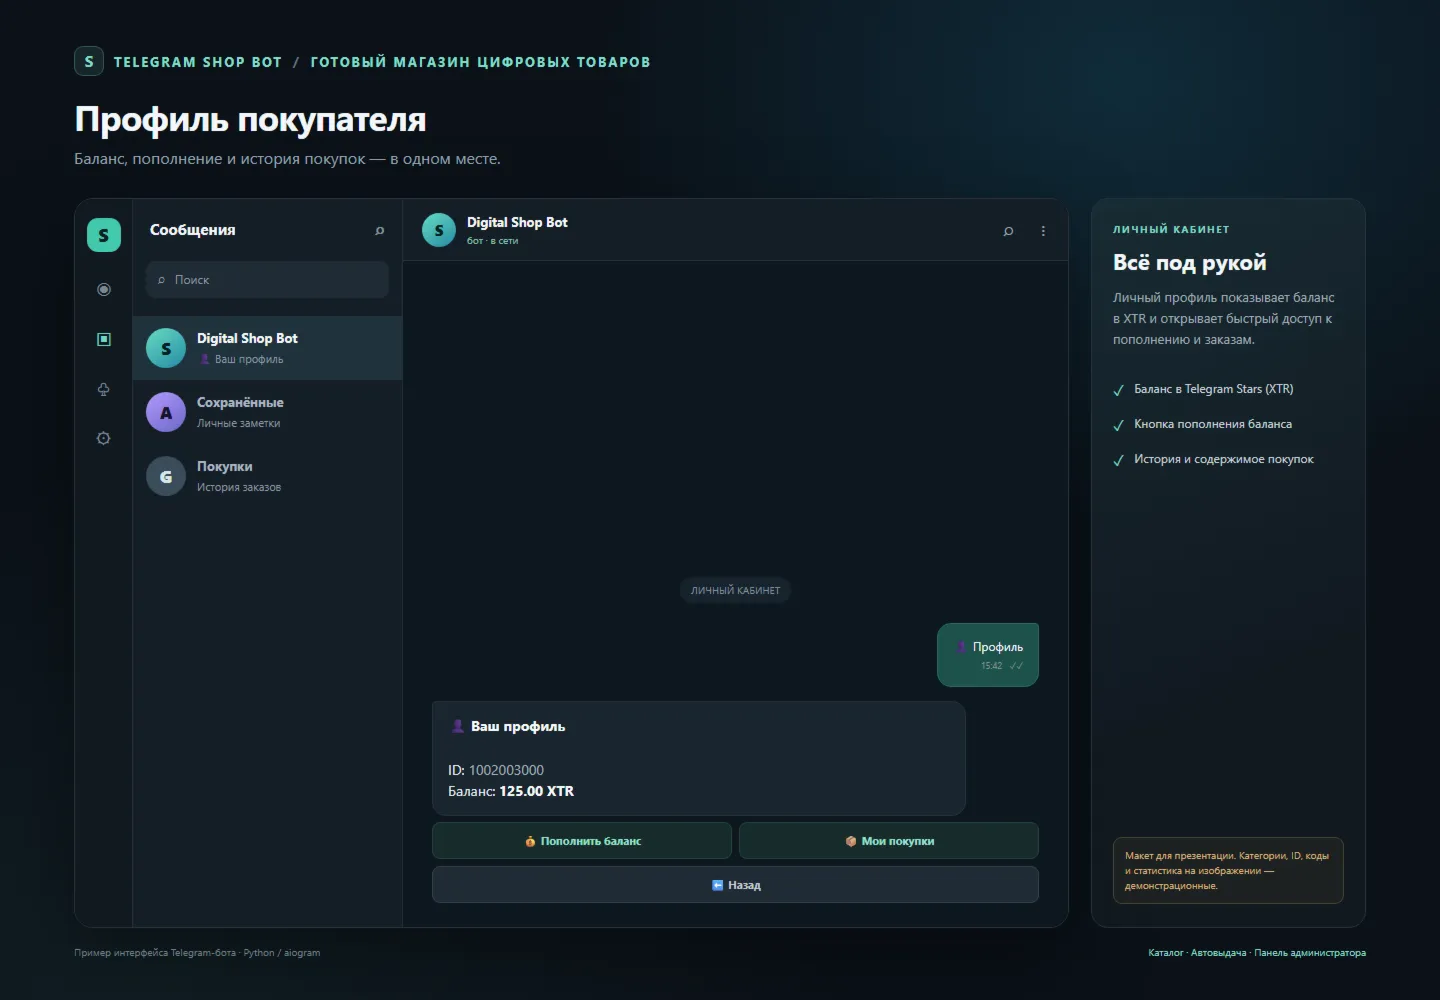Click the search icon in the chat header
Screen dimensions: 1440x1000
(x=1008, y=231)
